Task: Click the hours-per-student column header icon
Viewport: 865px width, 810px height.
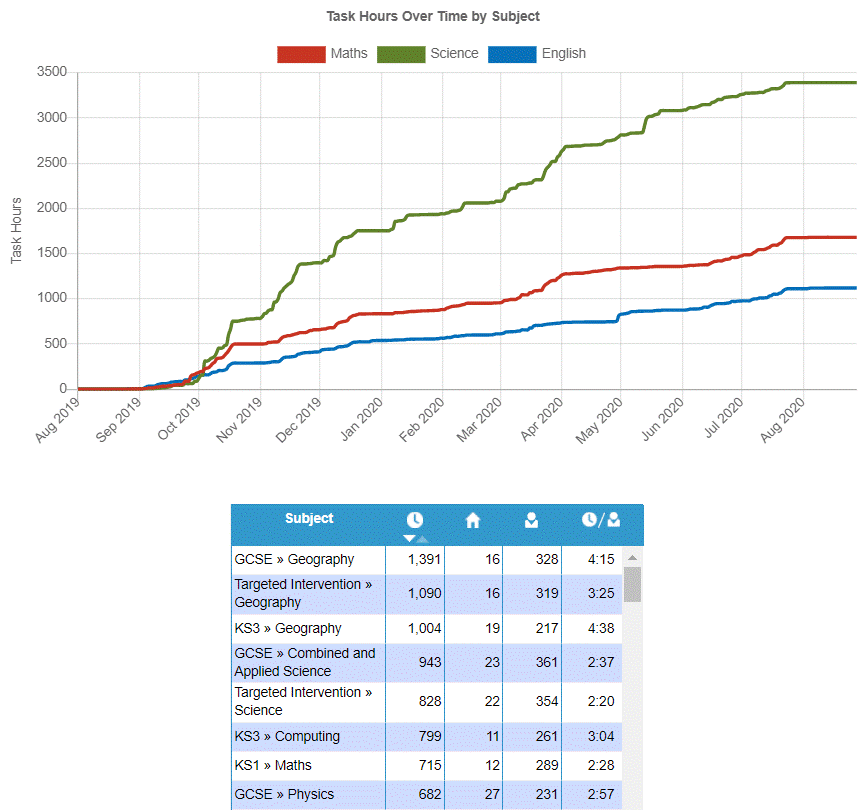Action: click(601, 519)
